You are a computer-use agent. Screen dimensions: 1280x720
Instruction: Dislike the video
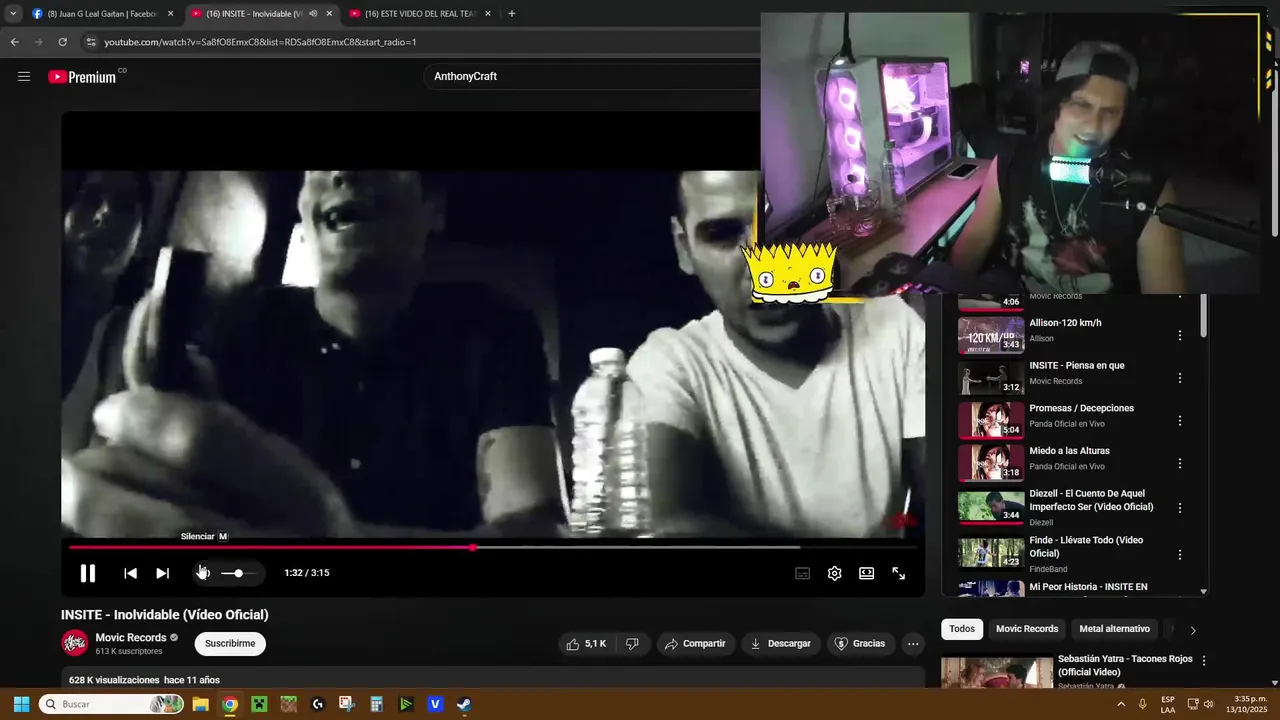pyautogui.click(x=632, y=643)
